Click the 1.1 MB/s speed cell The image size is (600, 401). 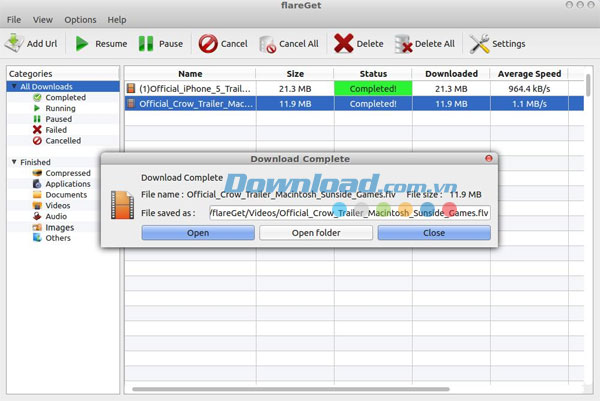529,104
